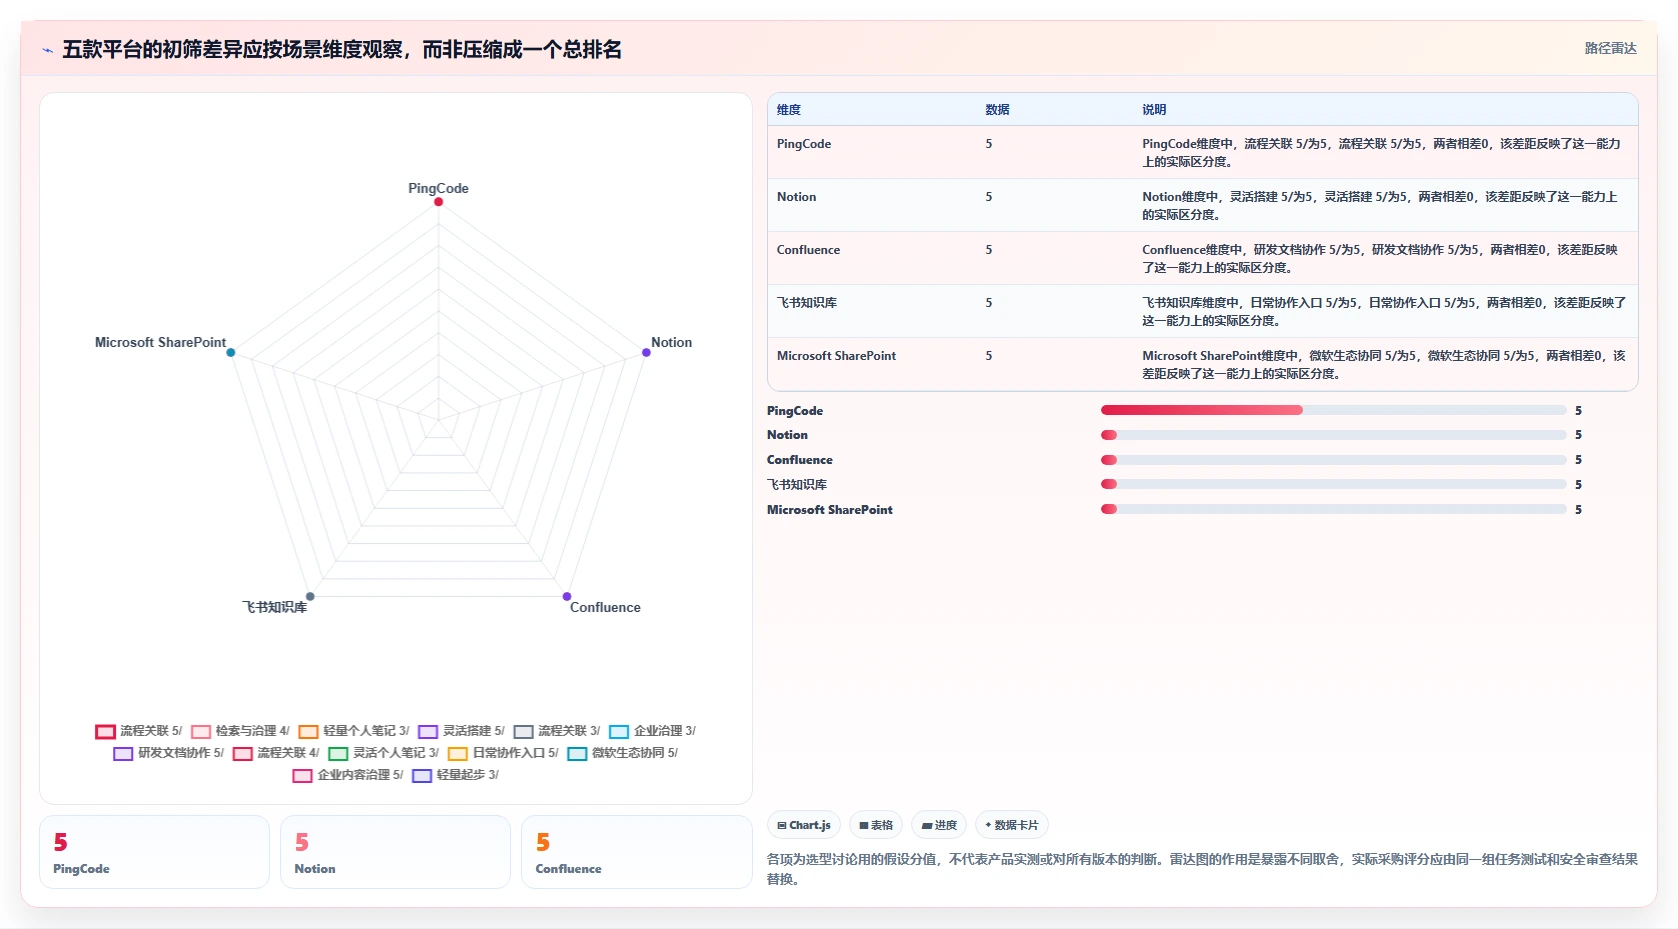
Task: Select the Confluence table row name
Action: point(808,250)
